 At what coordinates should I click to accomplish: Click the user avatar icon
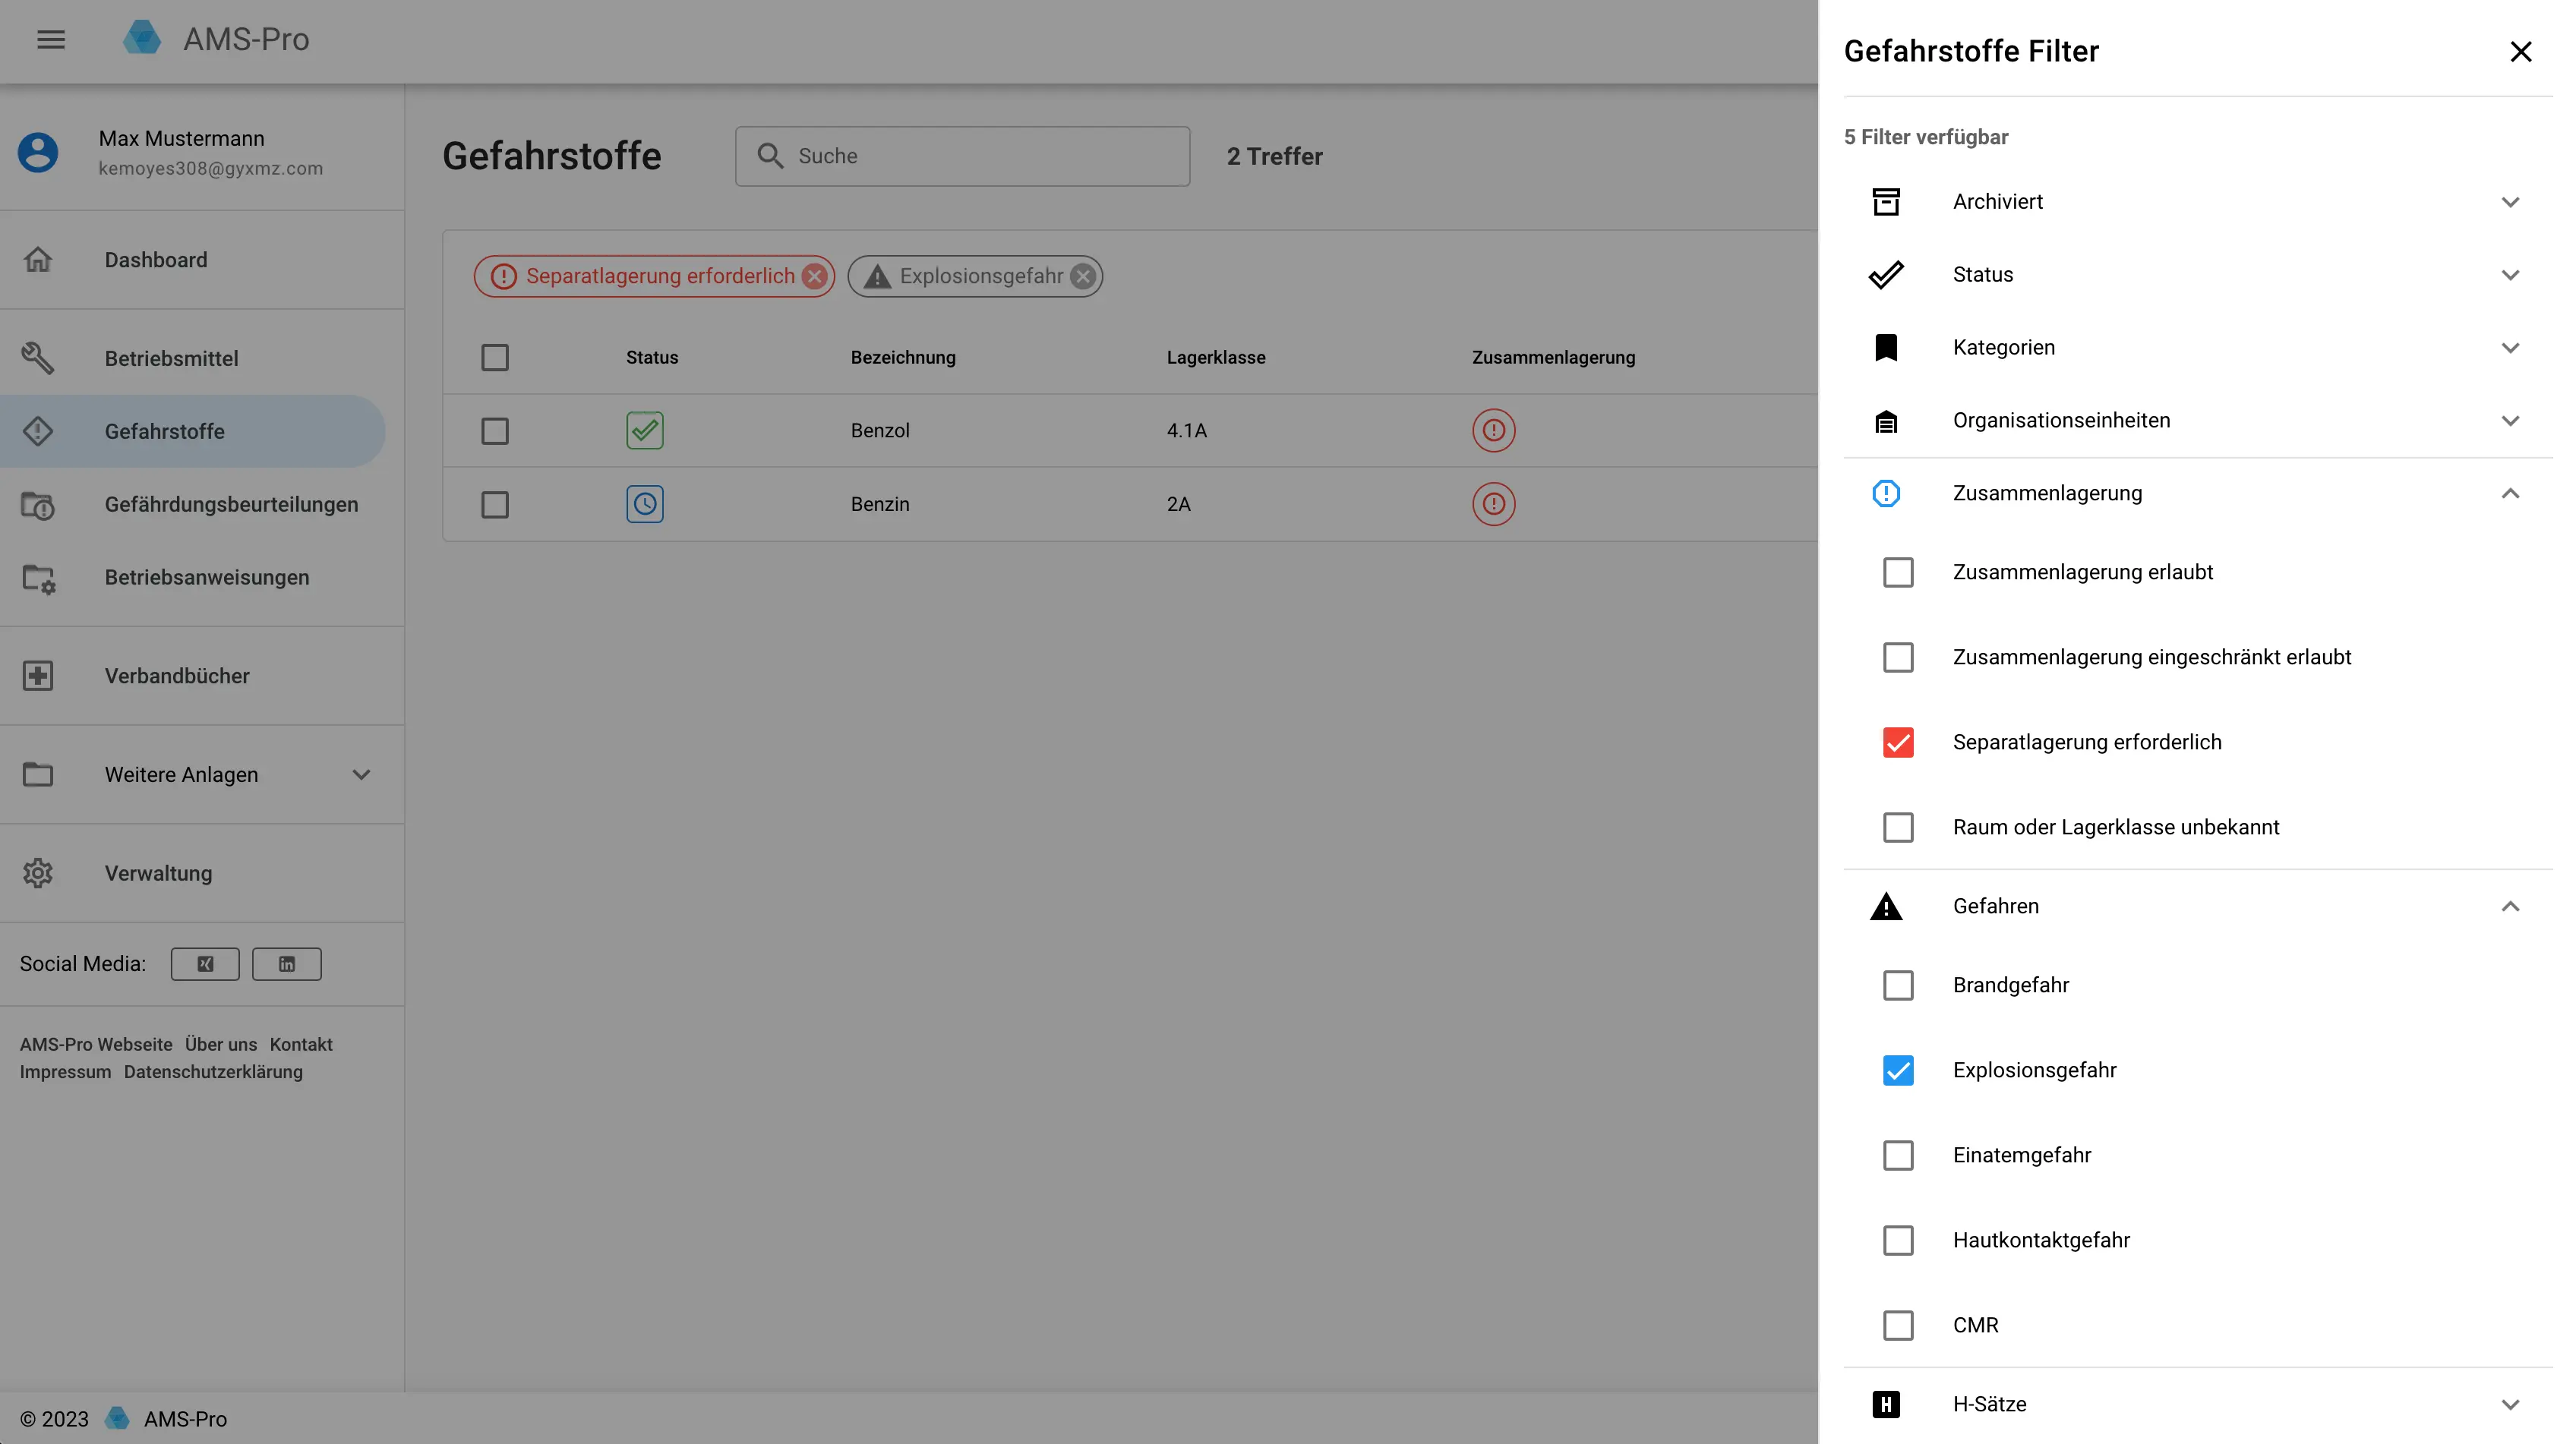pos(38,153)
